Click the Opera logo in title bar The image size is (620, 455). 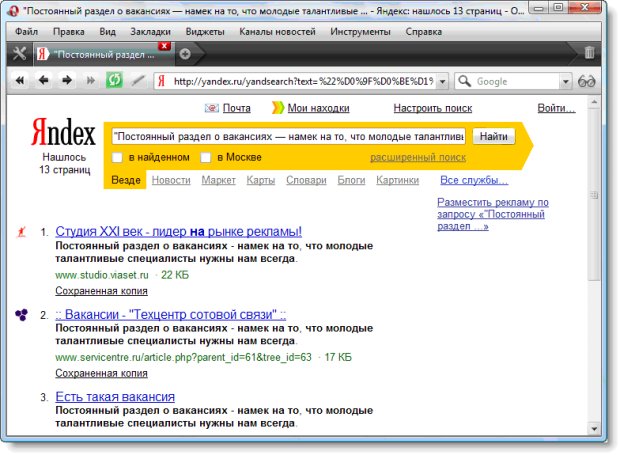click(13, 11)
